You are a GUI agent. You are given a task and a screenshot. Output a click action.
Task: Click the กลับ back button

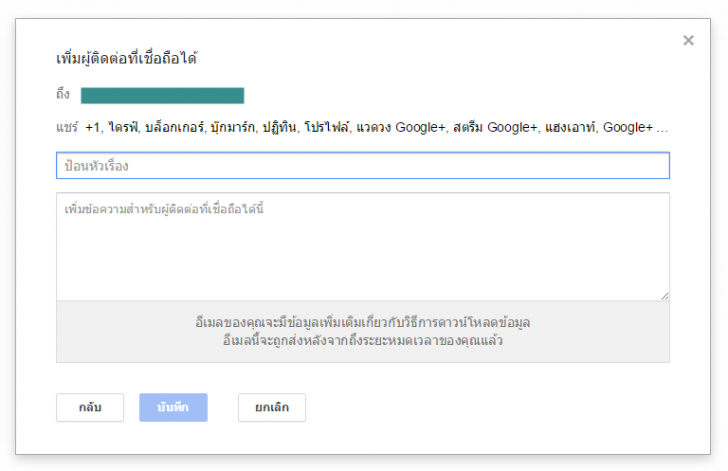click(90, 407)
